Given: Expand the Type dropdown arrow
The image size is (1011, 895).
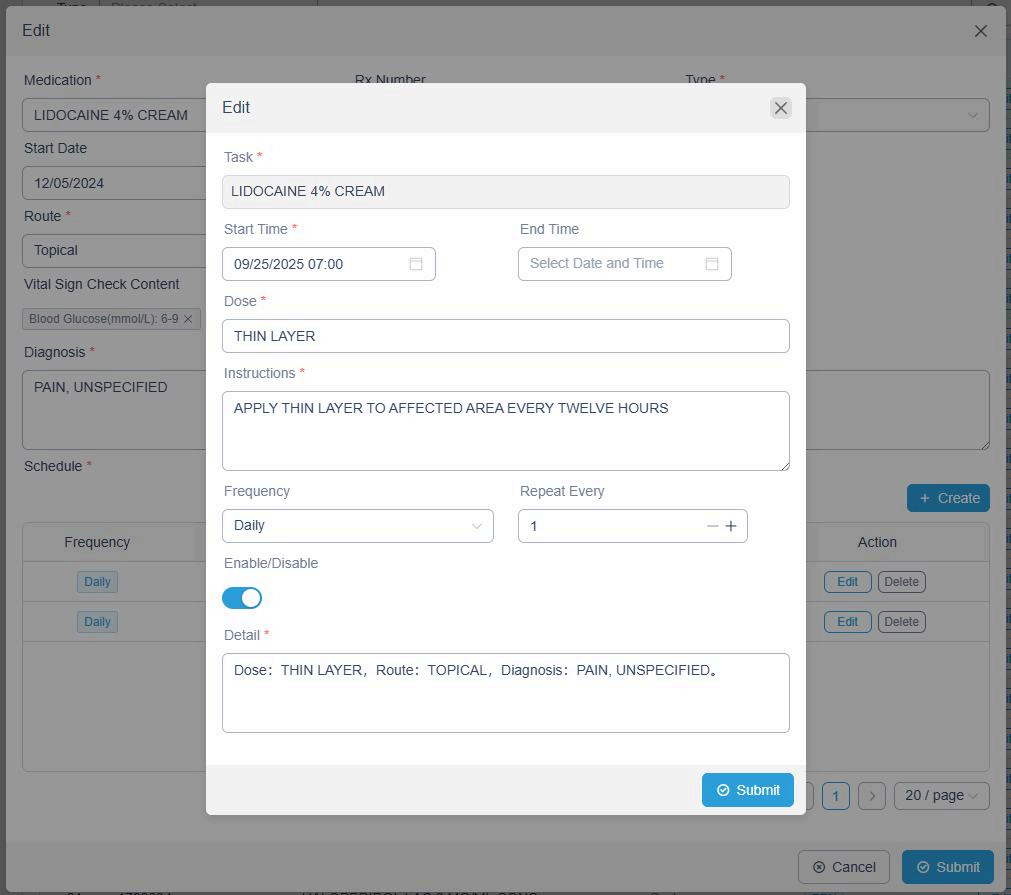Looking at the screenshot, I should pos(972,115).
